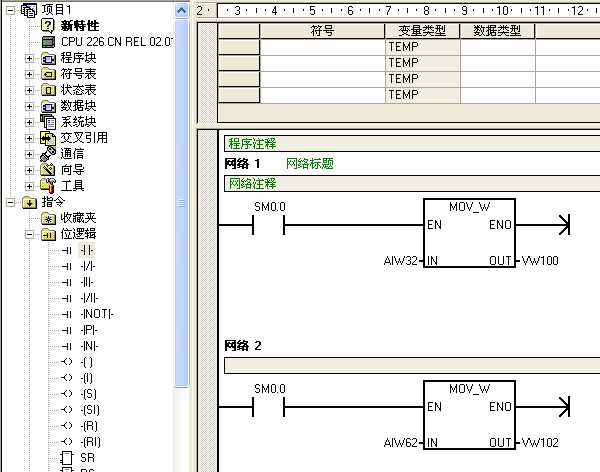Click the first TEMP row data type cell
The width and height of the screenshot is (600, 472).
tap(497, 47)
